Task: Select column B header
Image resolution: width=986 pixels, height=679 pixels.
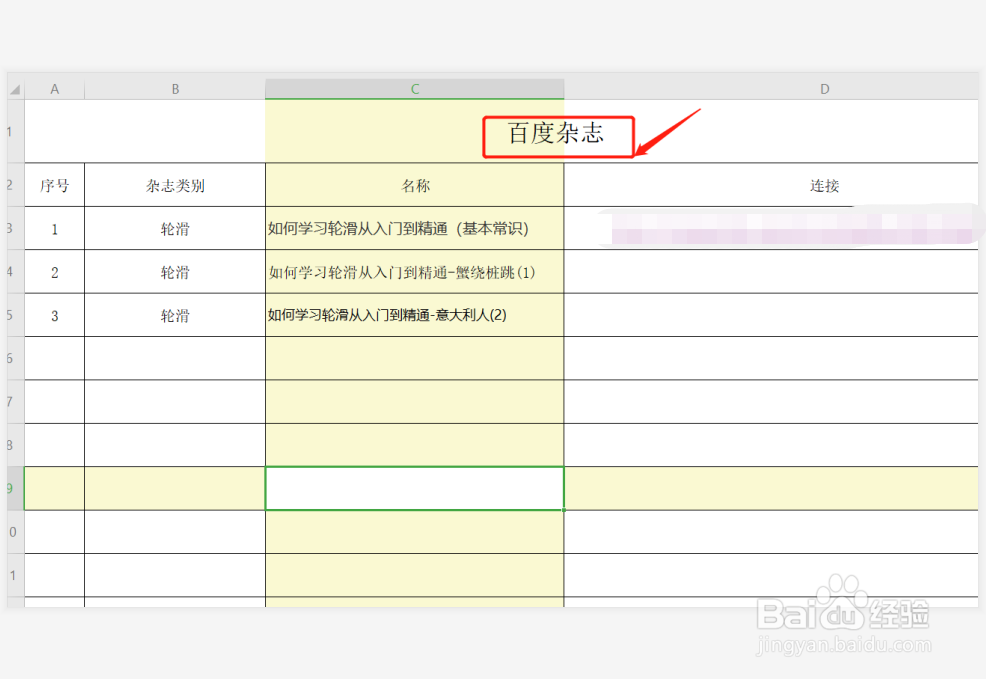Action: [175, 89]
